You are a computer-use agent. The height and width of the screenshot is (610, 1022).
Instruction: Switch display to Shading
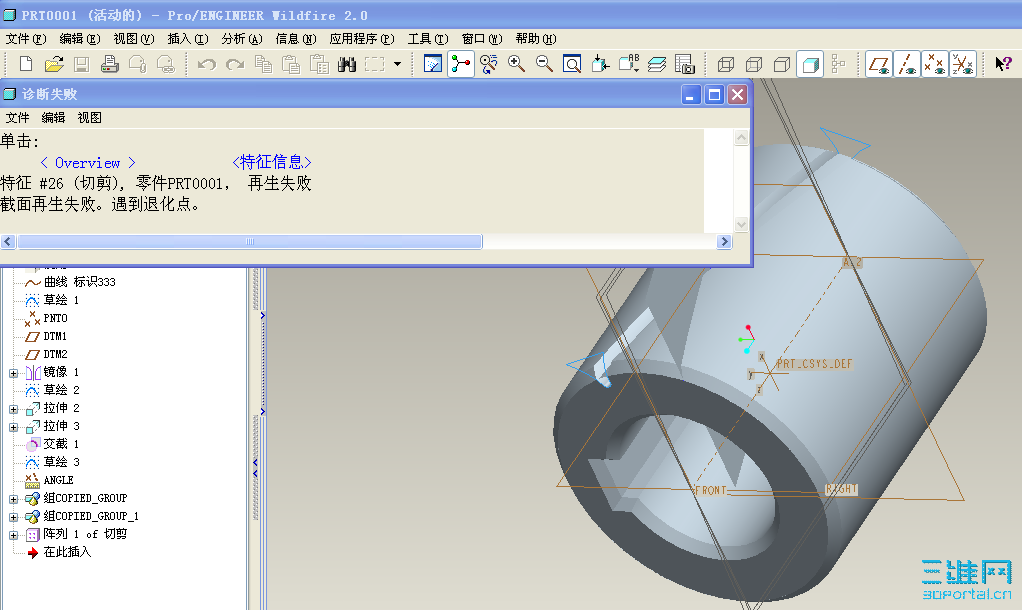coord(810,64)
